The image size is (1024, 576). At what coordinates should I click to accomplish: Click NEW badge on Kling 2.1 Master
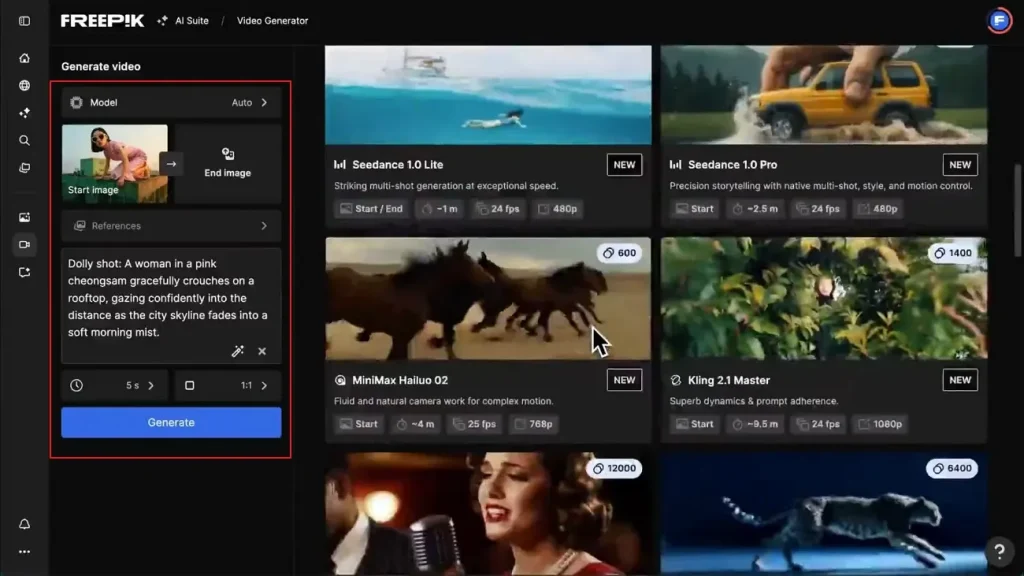pos(960,380)
